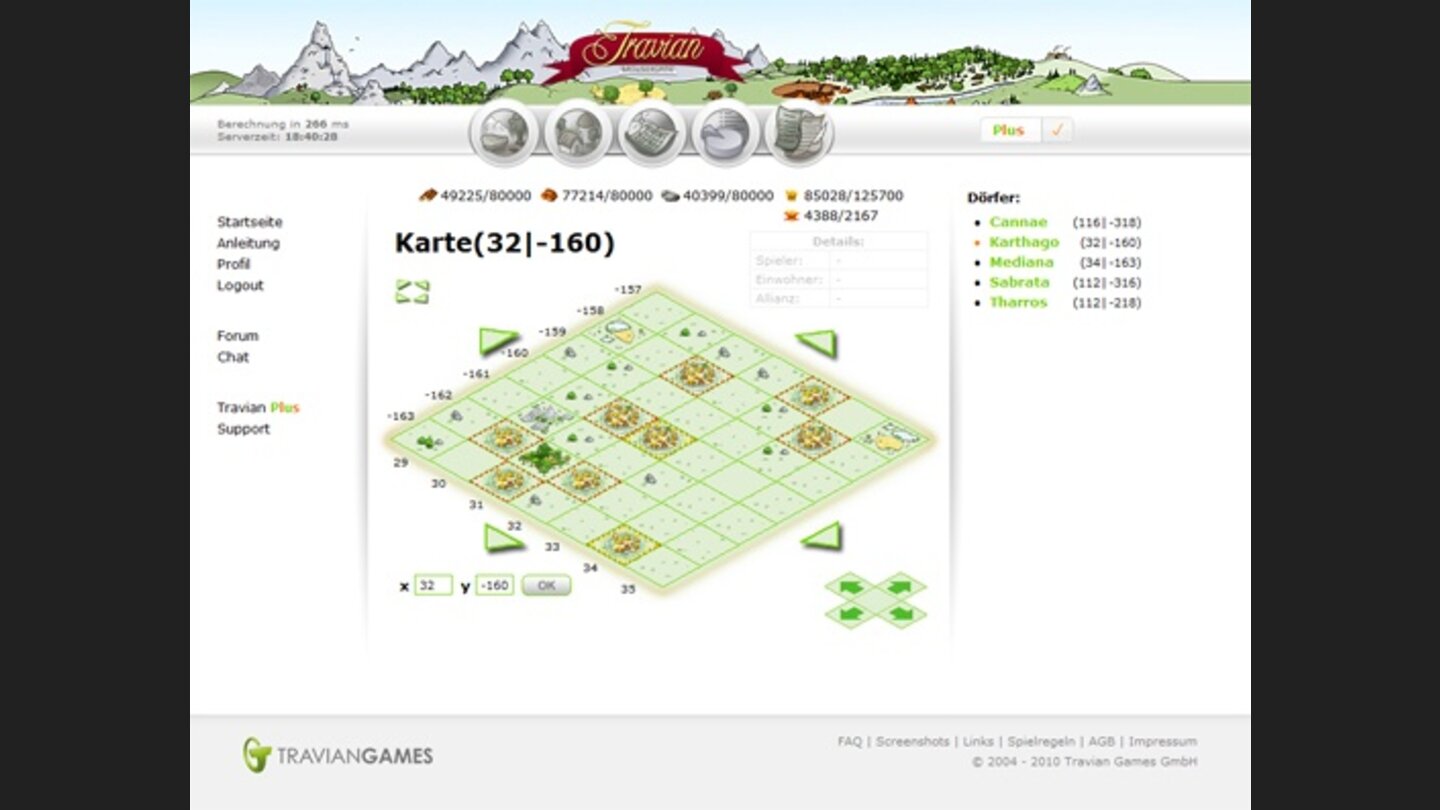Open the resource fields overview round icon

504,132
